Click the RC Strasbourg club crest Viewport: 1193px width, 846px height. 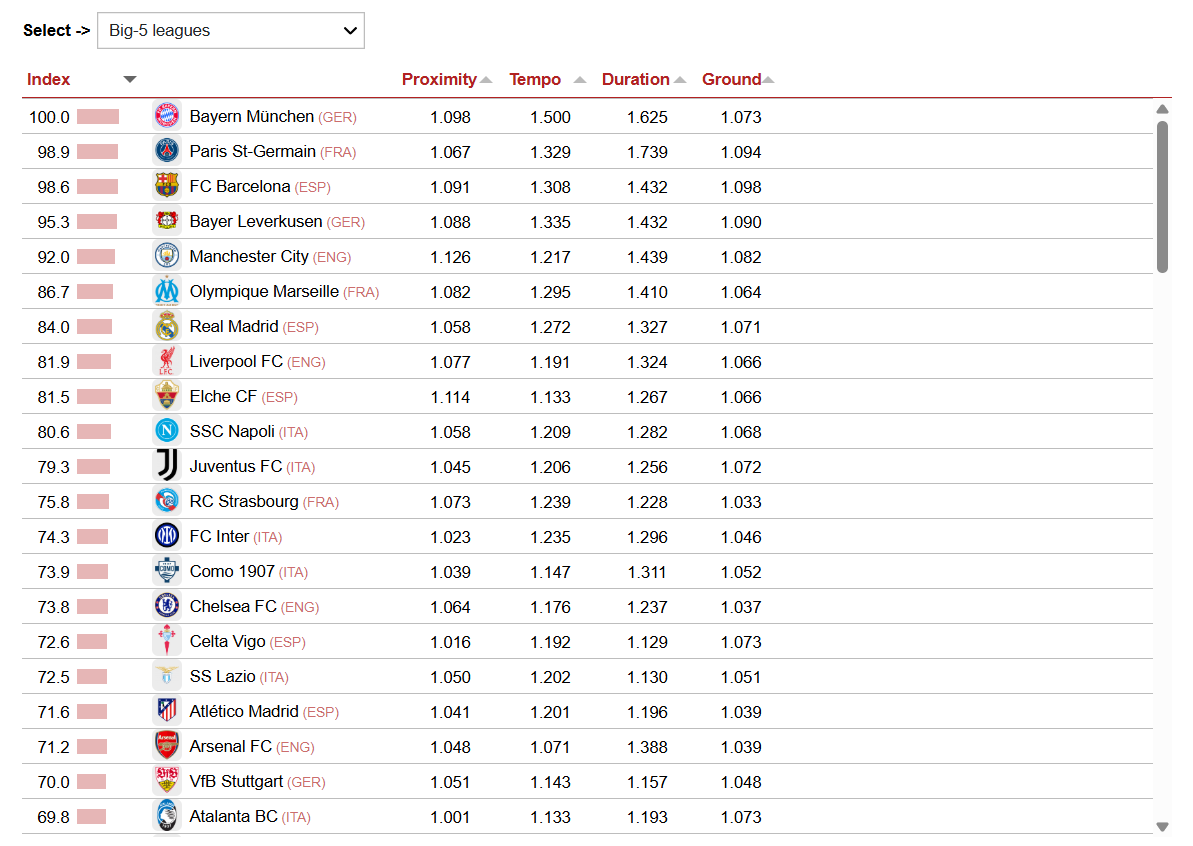[167, 501]
